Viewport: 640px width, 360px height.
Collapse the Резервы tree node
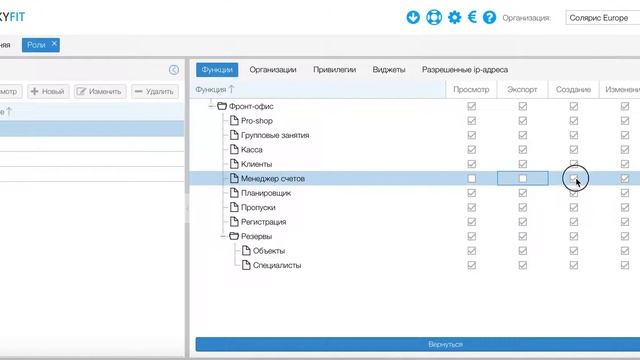223,236
